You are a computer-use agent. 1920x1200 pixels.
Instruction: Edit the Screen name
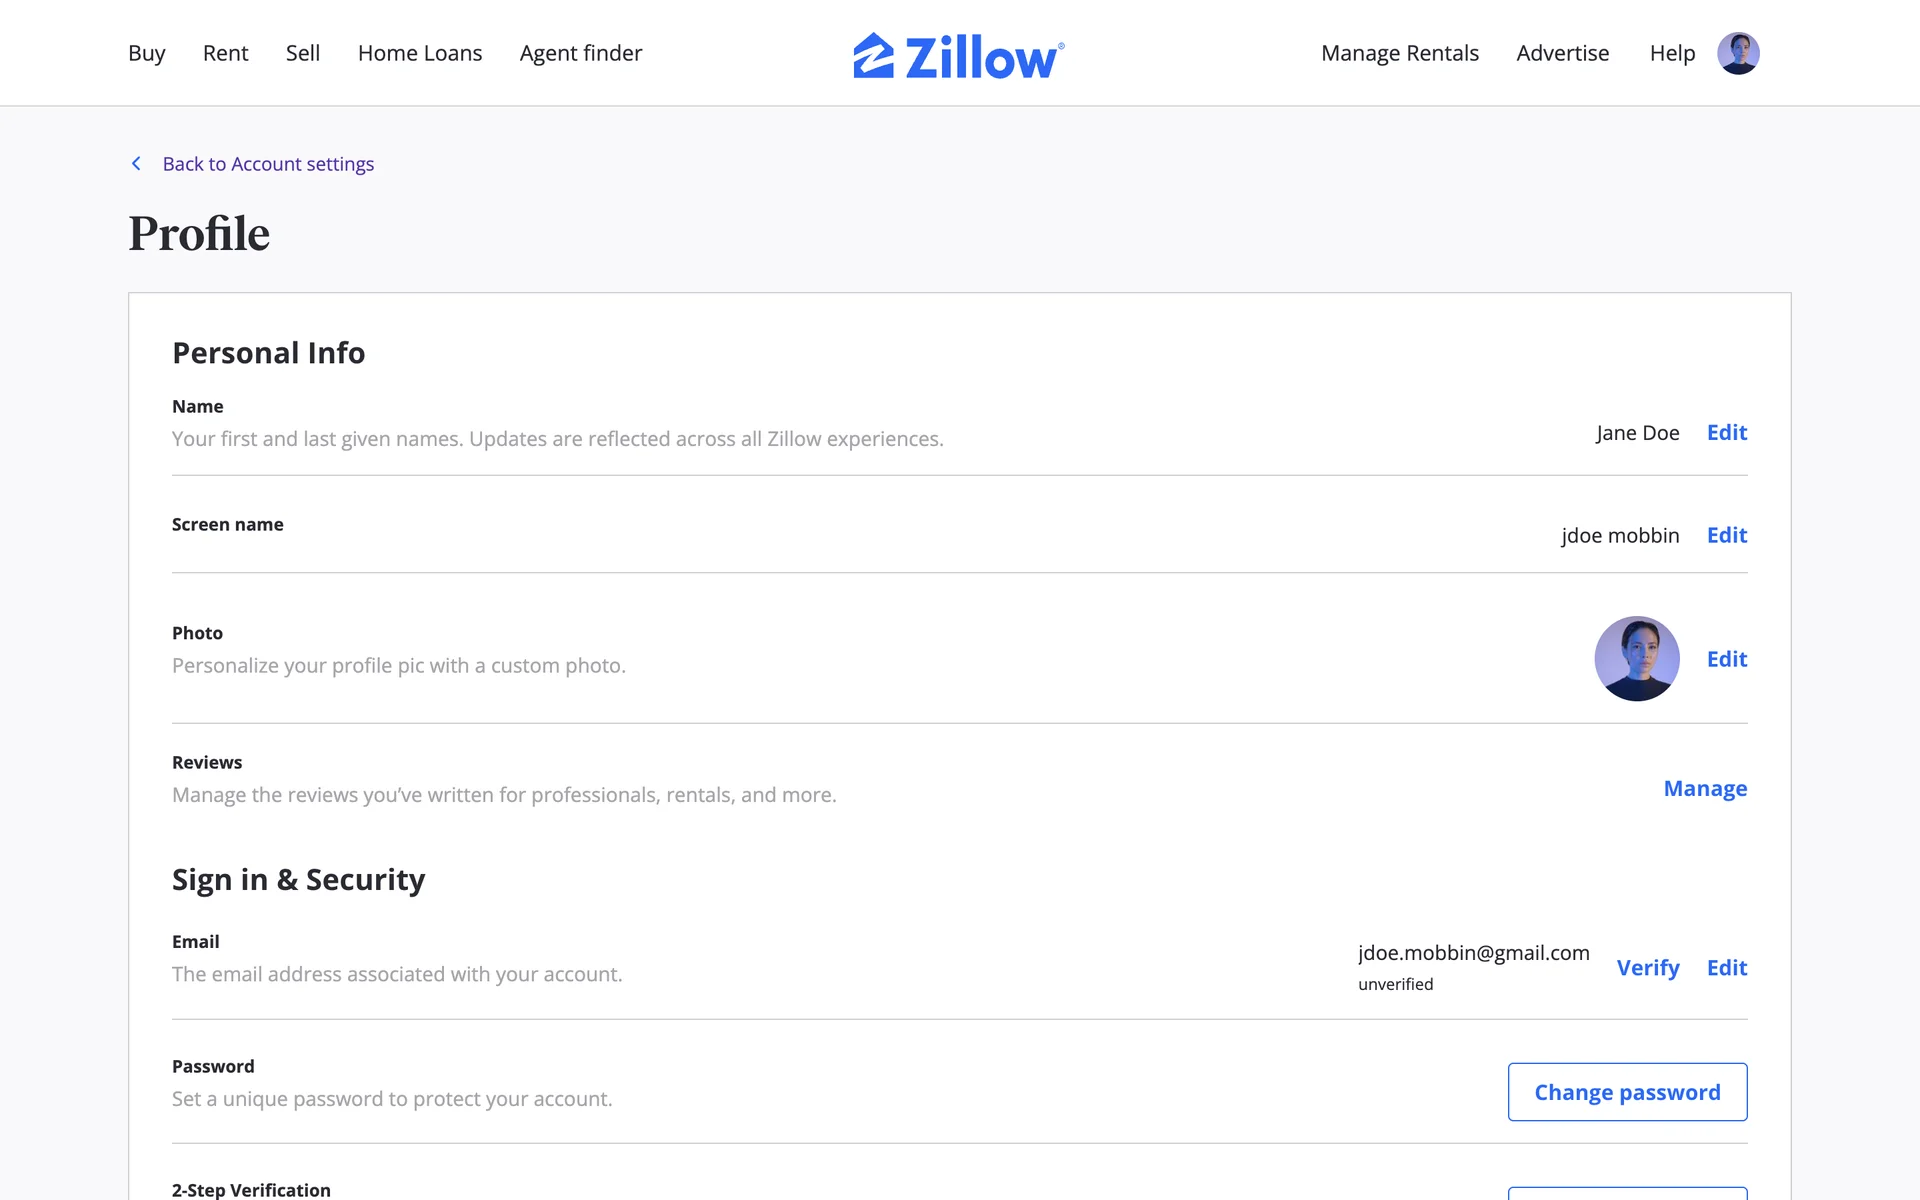[x=1726, y=535]
